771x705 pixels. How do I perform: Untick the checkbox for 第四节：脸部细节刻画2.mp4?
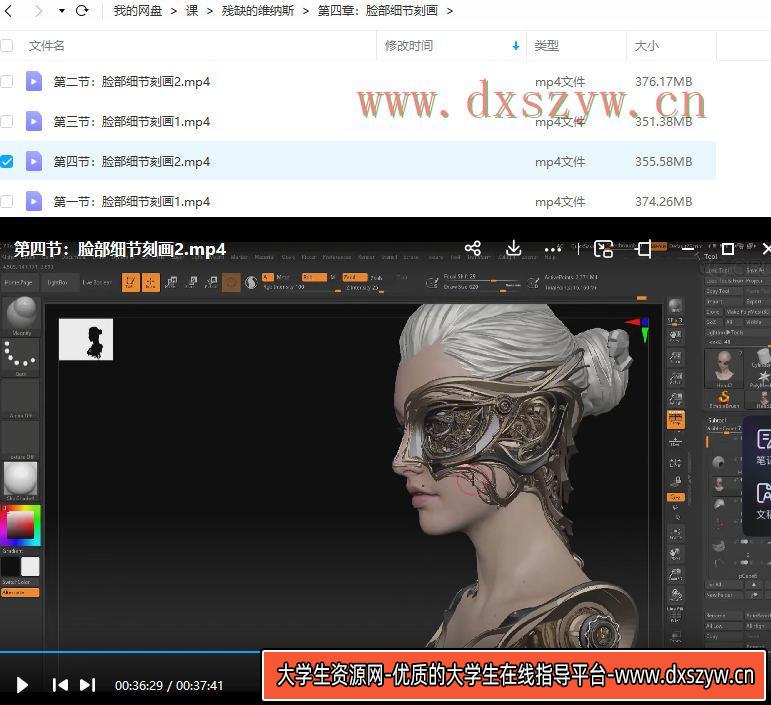6,161
